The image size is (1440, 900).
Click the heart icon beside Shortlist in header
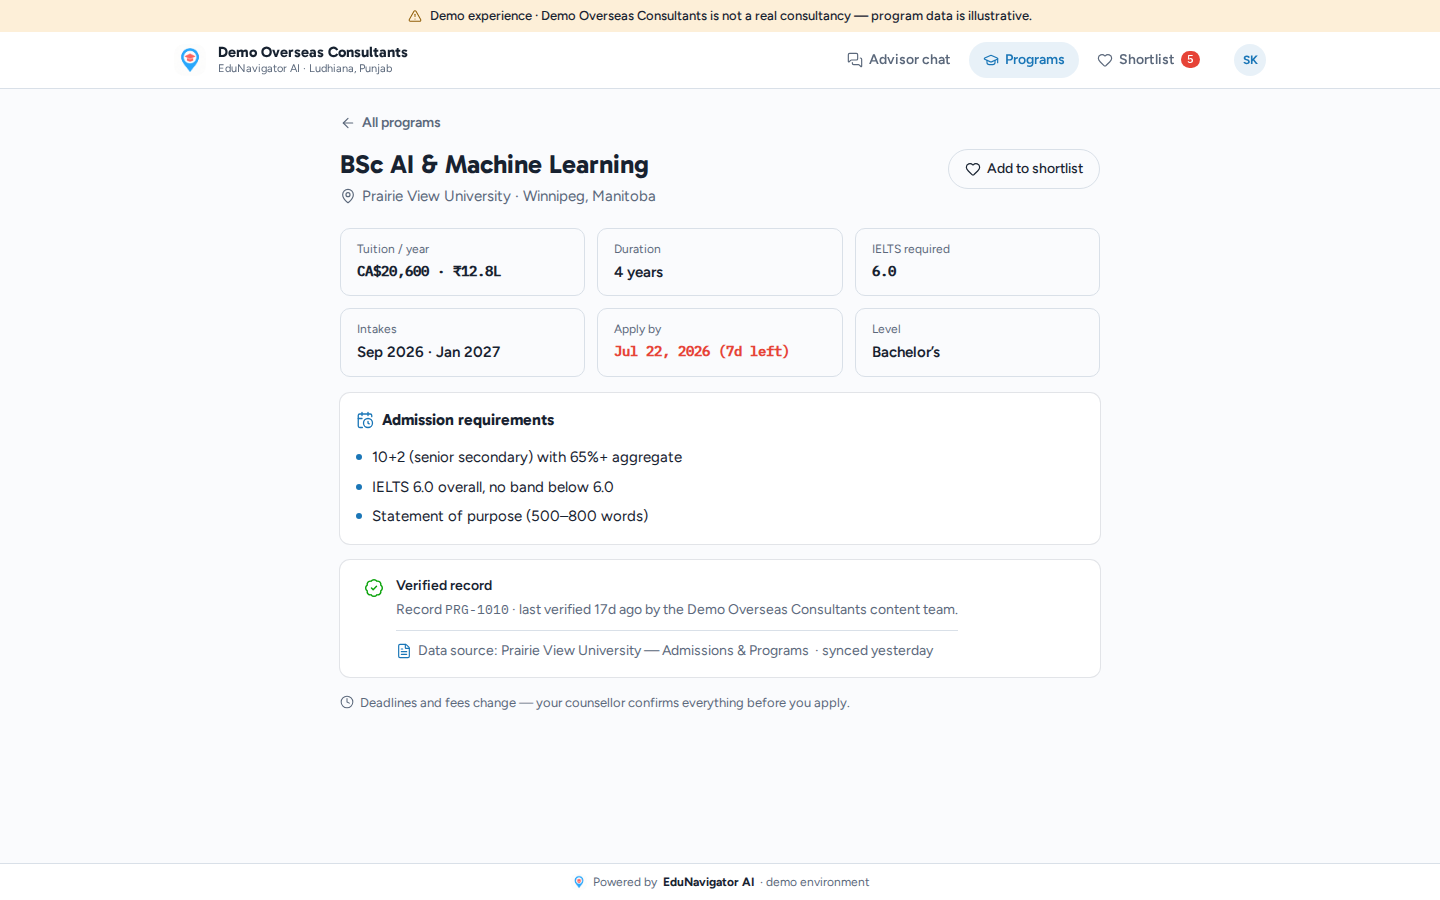[x=1105, y=60]
